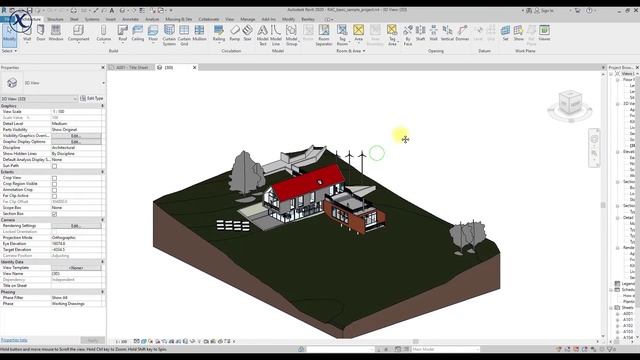Select the Dormer opening tool
This screenshot has height=360, width=640.
[462, 33]
